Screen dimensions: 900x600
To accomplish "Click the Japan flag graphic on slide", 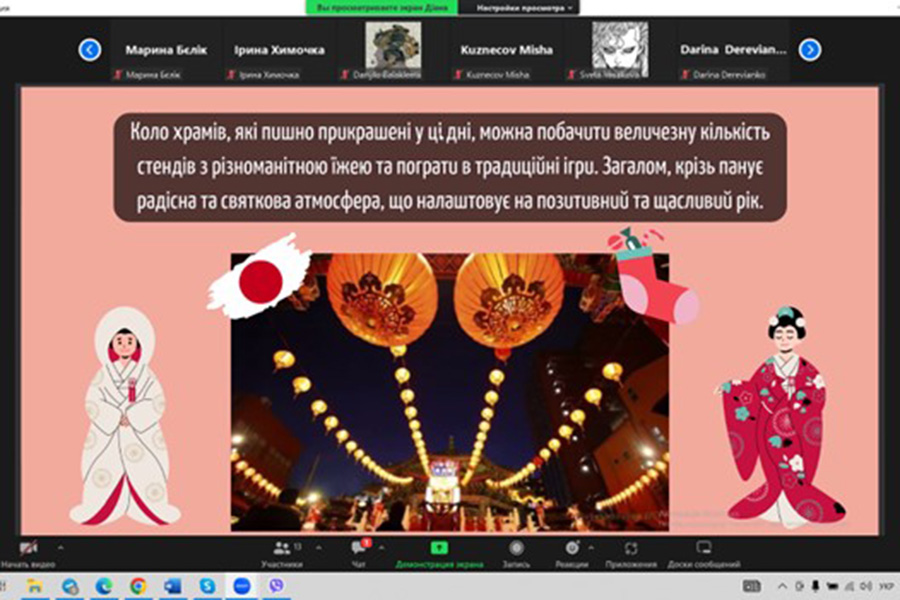I will [259, 277].
